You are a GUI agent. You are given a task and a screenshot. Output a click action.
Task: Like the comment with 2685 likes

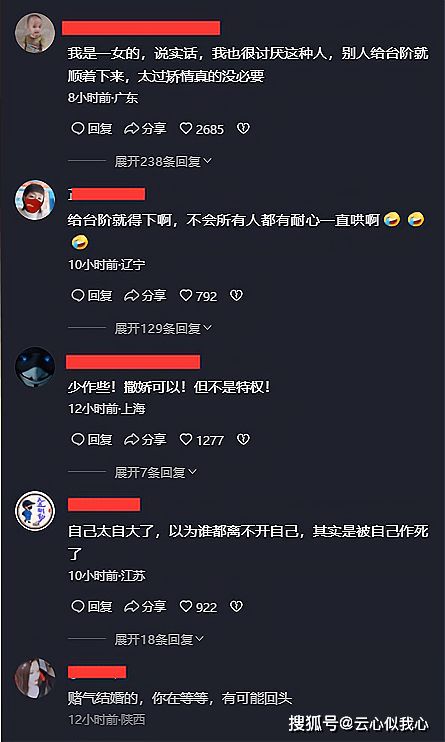tap(202, 129)
